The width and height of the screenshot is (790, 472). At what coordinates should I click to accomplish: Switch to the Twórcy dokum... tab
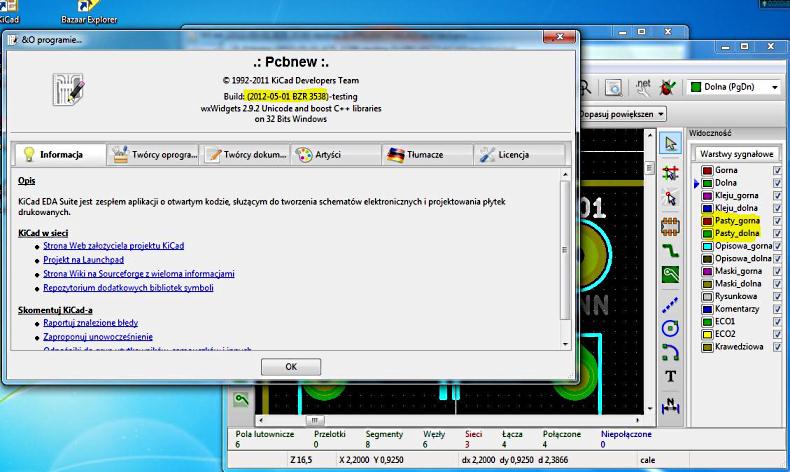[245, 155]
